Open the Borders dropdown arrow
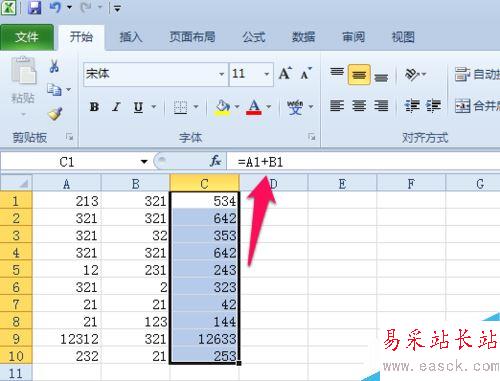 (x=196, y=107)
